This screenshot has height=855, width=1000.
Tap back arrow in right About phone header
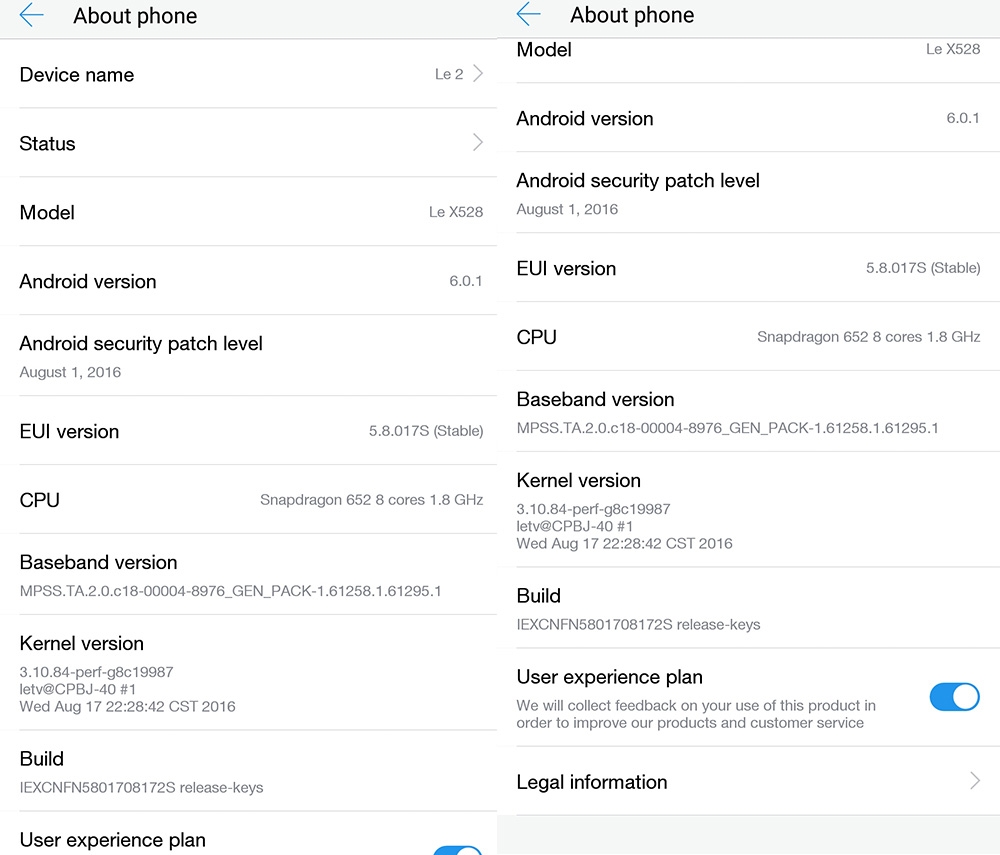(528, 15)
